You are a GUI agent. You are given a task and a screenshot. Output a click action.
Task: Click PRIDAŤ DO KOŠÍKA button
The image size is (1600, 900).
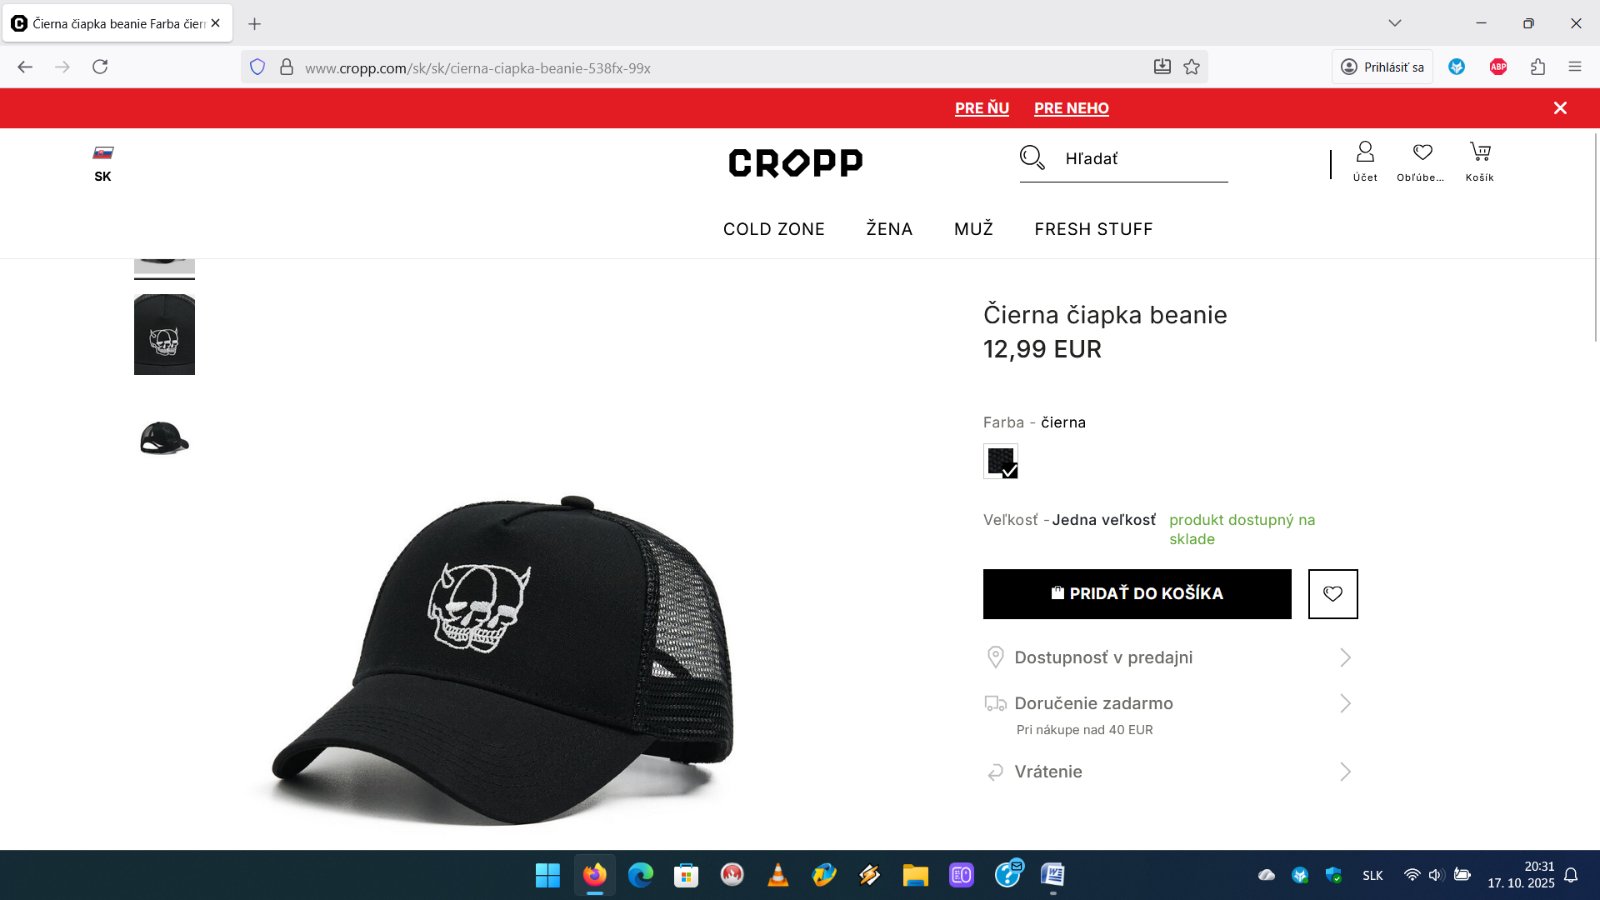point(1137,594)
